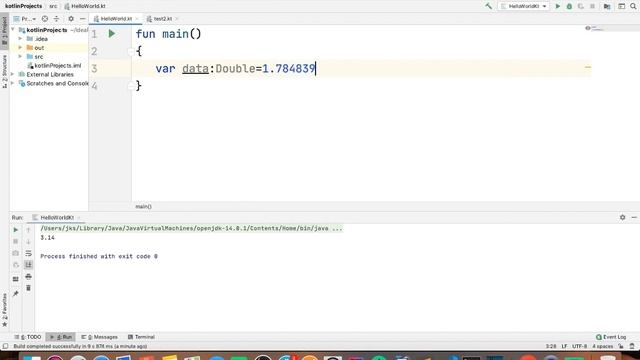The height and width of the screenshot is (360, 640).
Task: Toggle the Run tool window button
Action: (x=61, y=337)
